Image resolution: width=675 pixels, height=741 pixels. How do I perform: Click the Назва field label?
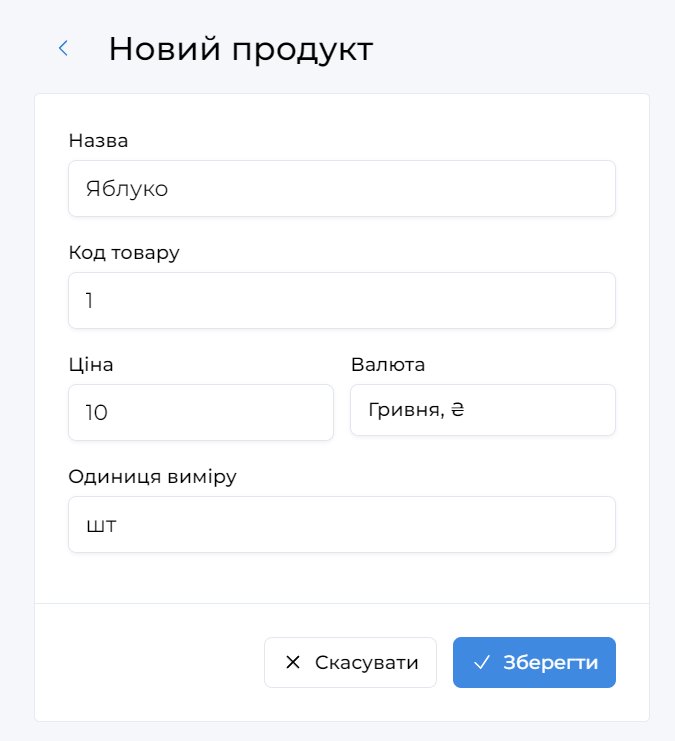(x=98, y=141)
